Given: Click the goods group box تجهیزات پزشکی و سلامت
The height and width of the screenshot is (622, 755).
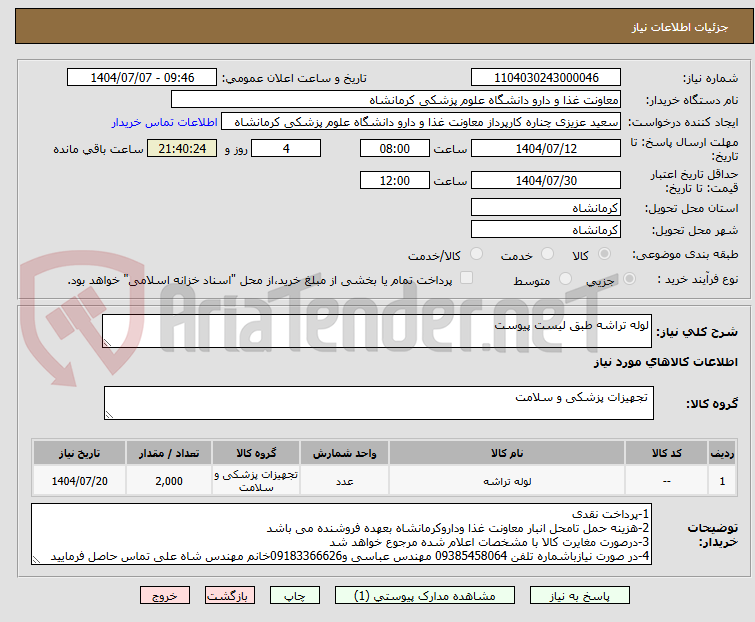Looking at the screenshot, I should [379, 403].
